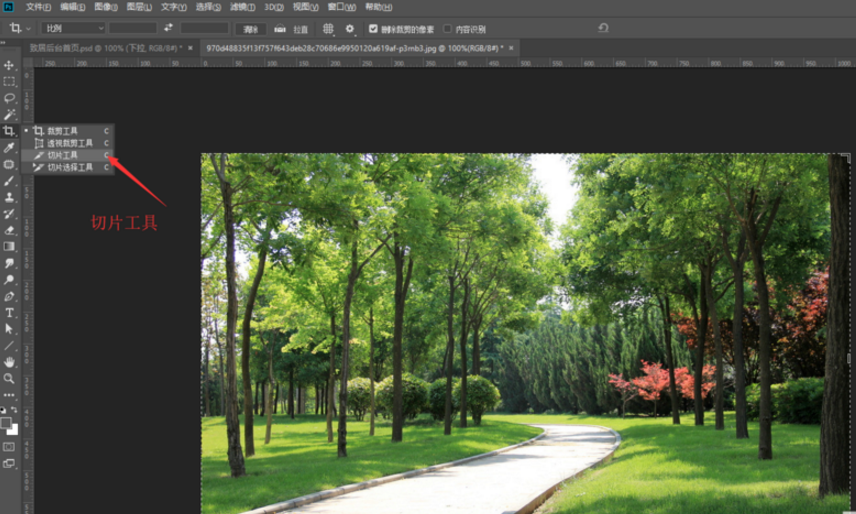The height and width of the screenshot is (514, 856).
Task: Open the 滤镜 menu
Action: point(242,7)
